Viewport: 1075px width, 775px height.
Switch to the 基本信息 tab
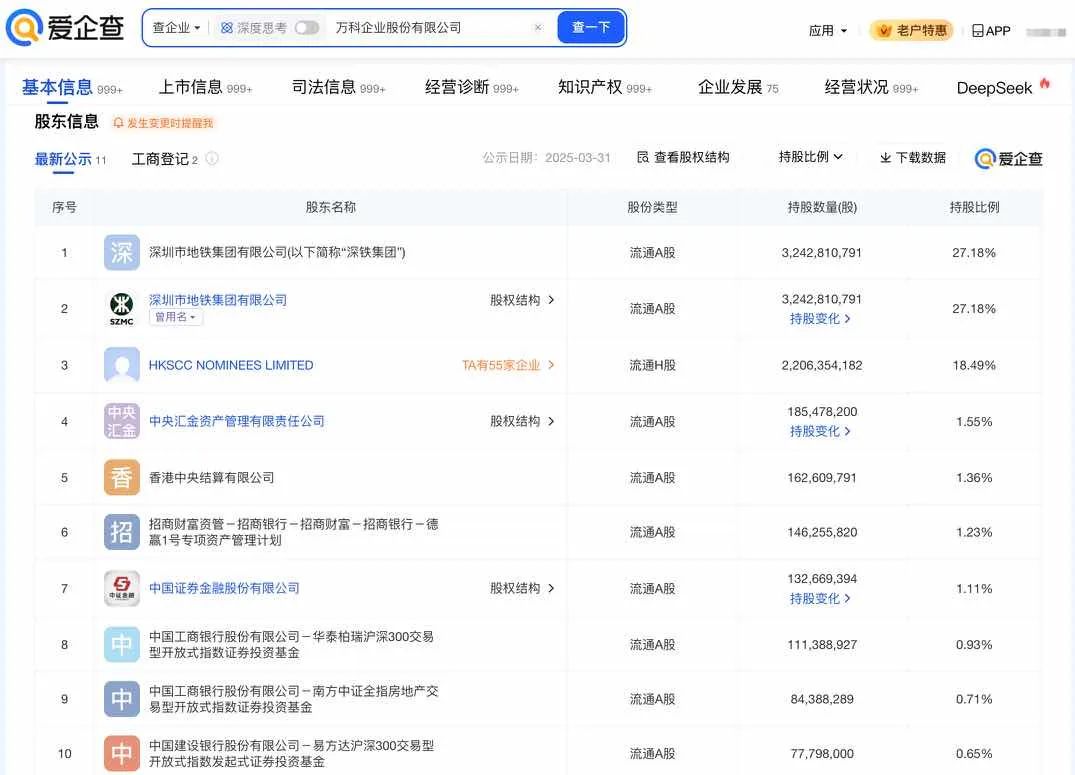(71, 88)
